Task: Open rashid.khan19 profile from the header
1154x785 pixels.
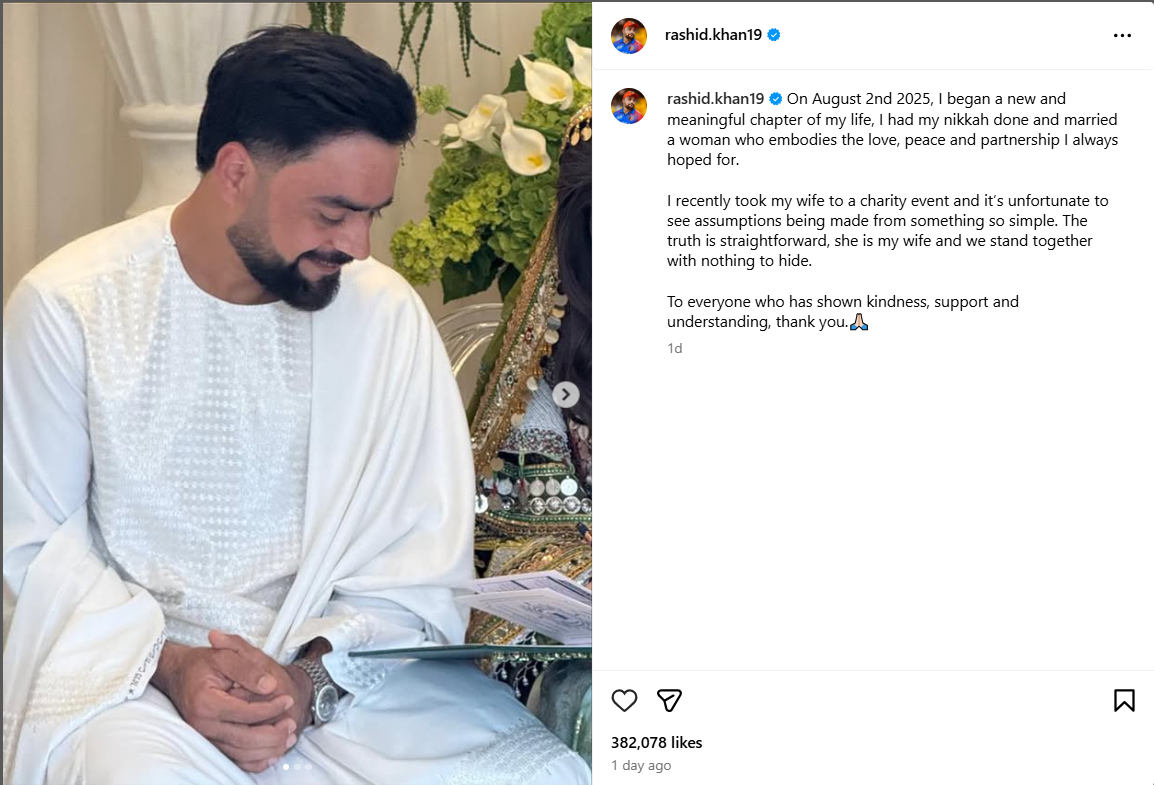Action: coord(712,35)
